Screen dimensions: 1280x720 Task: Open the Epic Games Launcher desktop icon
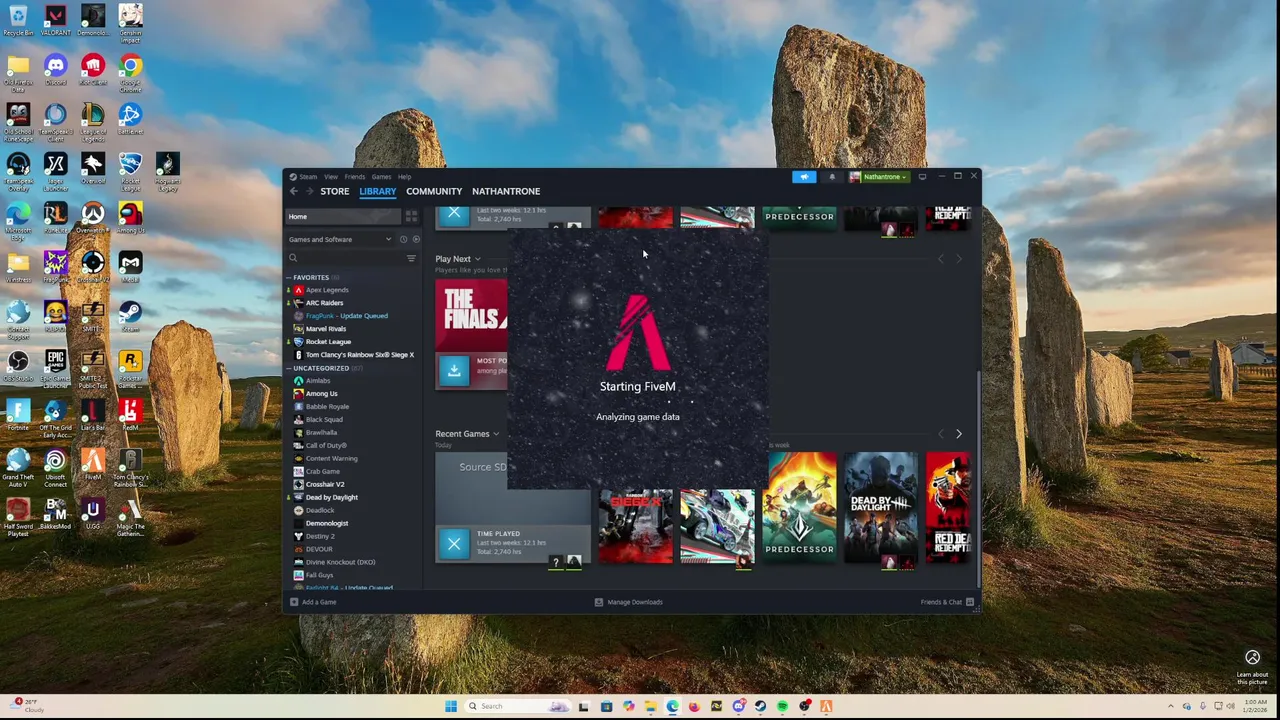[55, 365]
